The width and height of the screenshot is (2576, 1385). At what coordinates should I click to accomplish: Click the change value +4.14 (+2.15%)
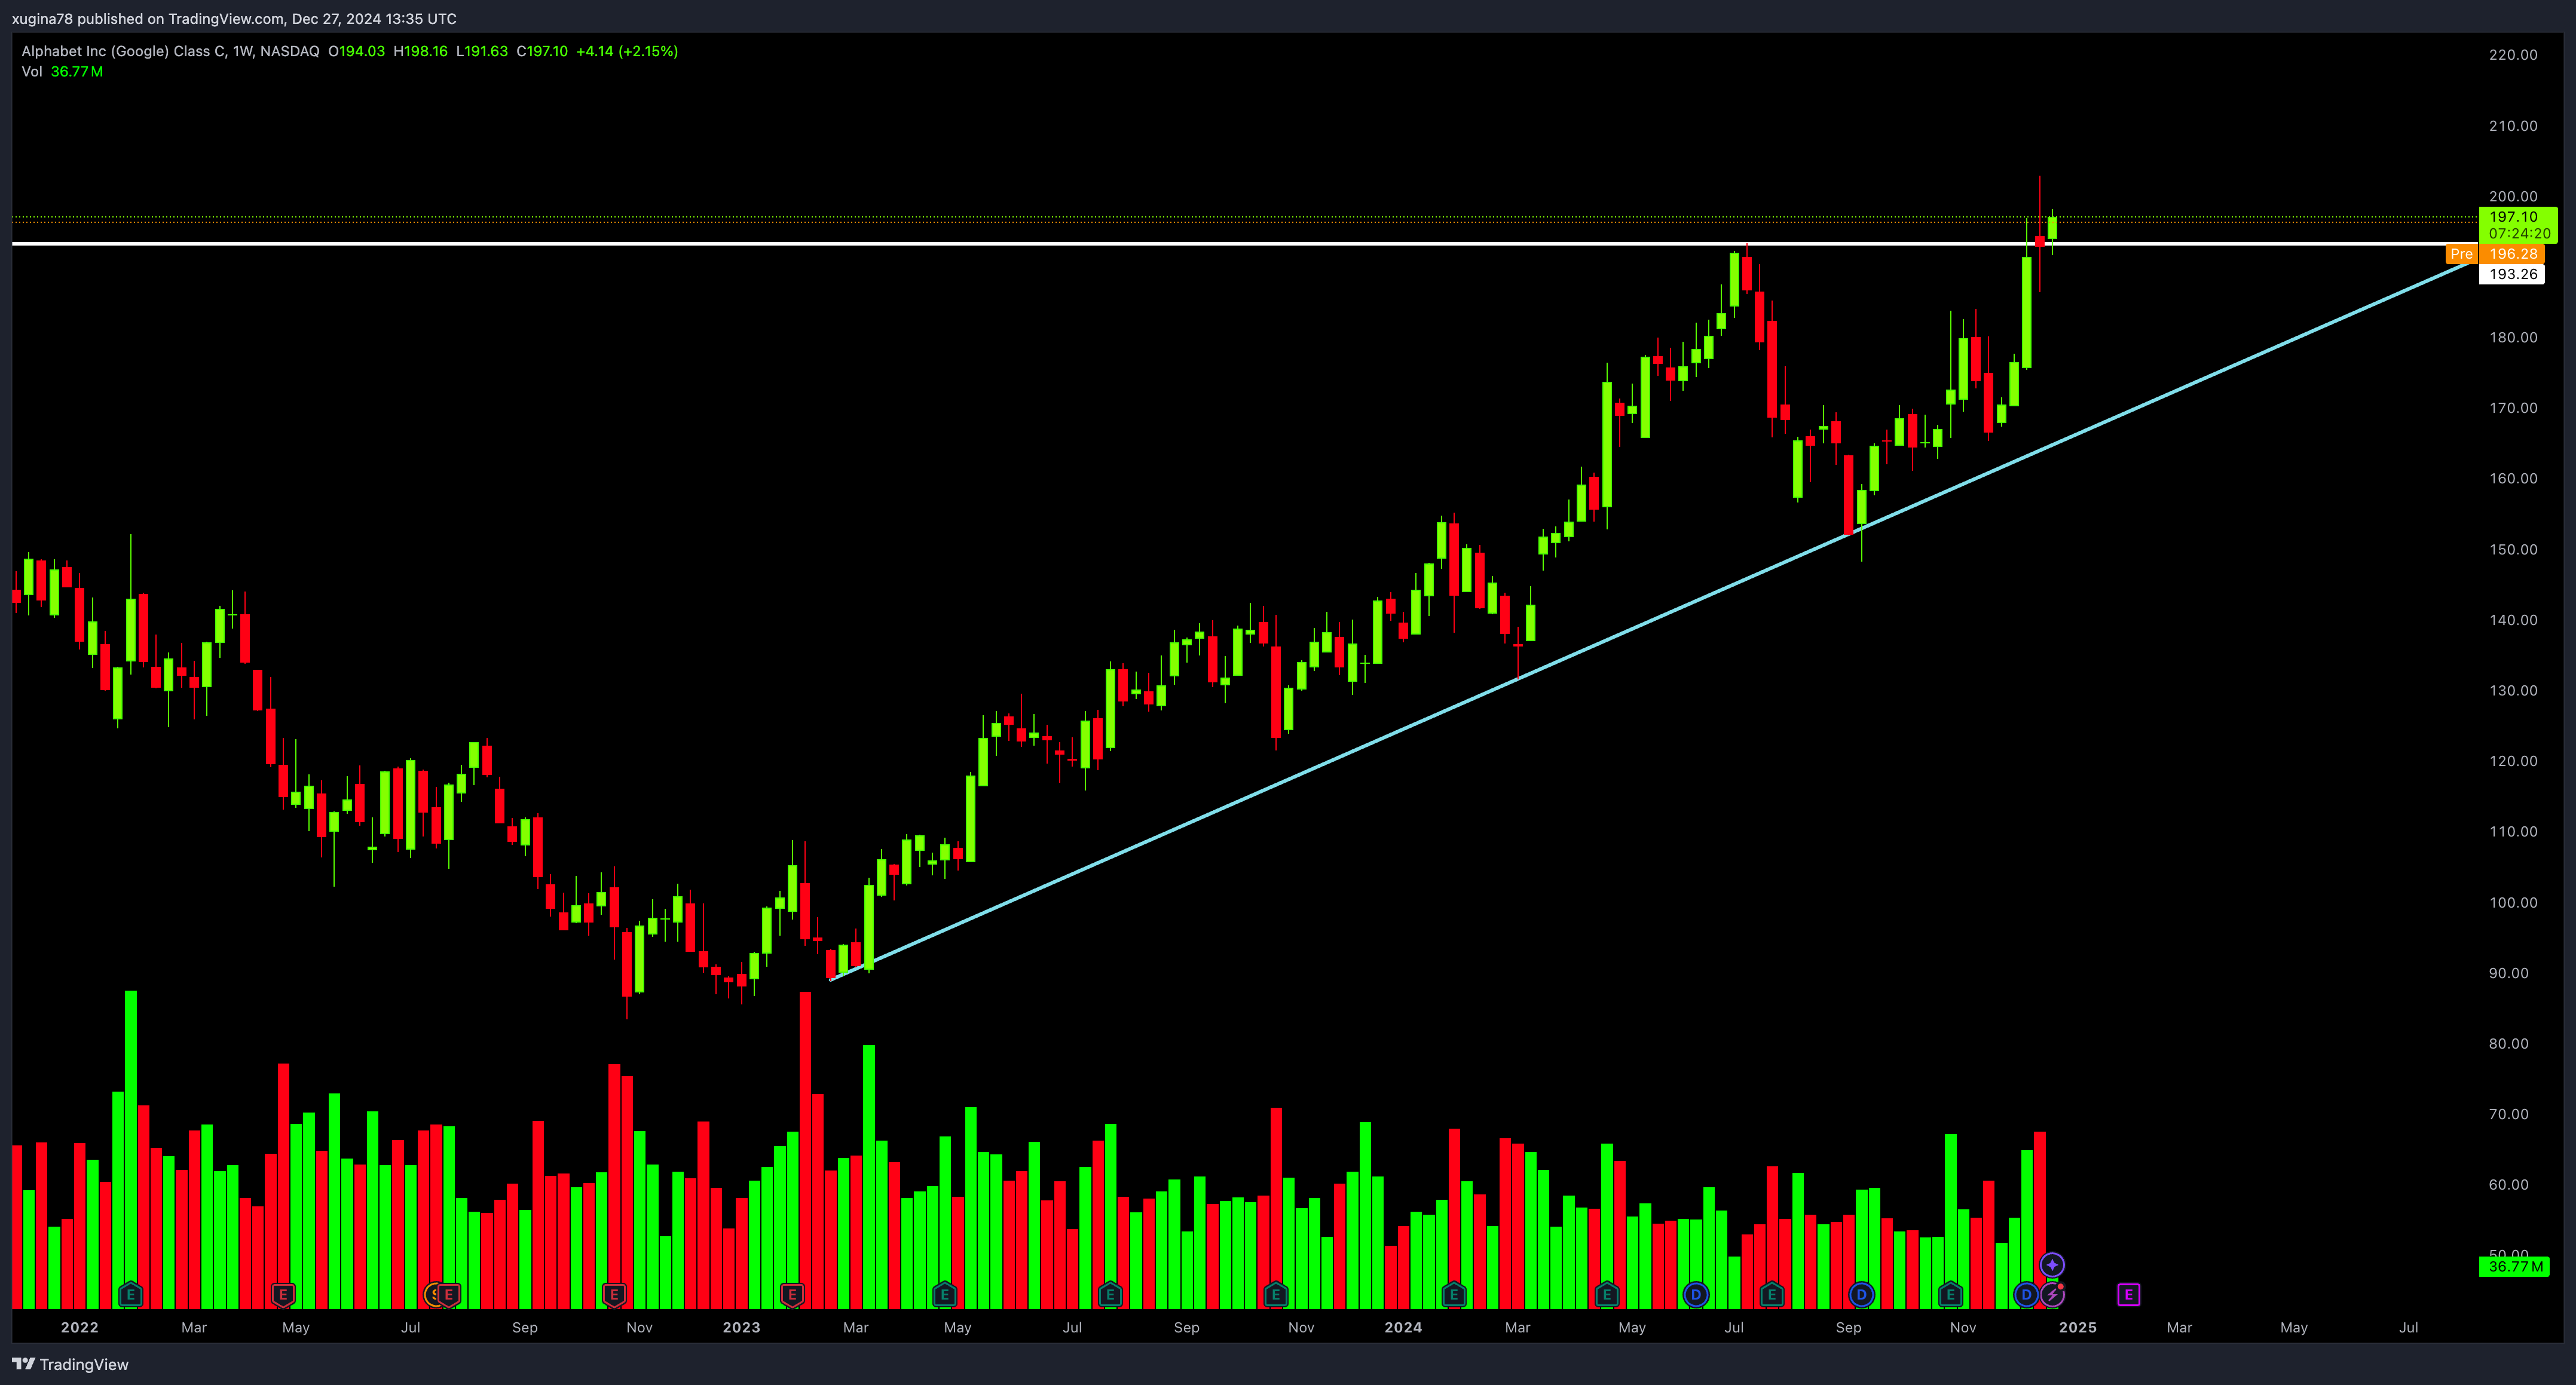(627, 51)
